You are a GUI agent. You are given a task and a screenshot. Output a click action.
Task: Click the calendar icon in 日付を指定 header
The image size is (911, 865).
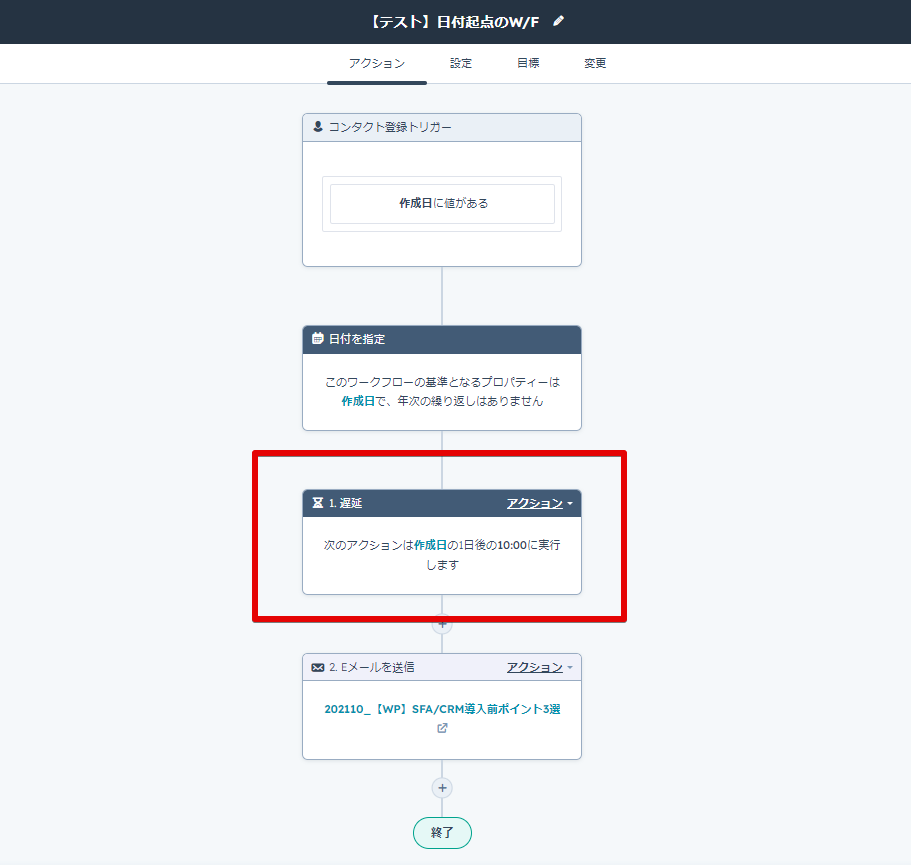(x=318, y=339)
